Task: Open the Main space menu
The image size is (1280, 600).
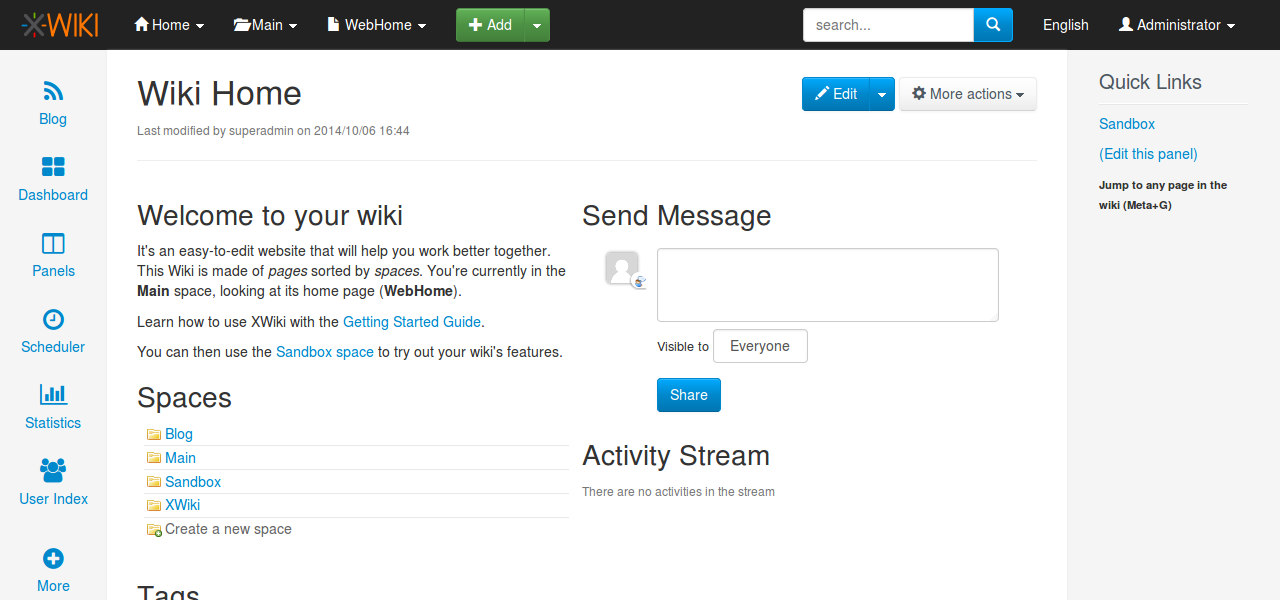Action: click(x=265, y=25)
